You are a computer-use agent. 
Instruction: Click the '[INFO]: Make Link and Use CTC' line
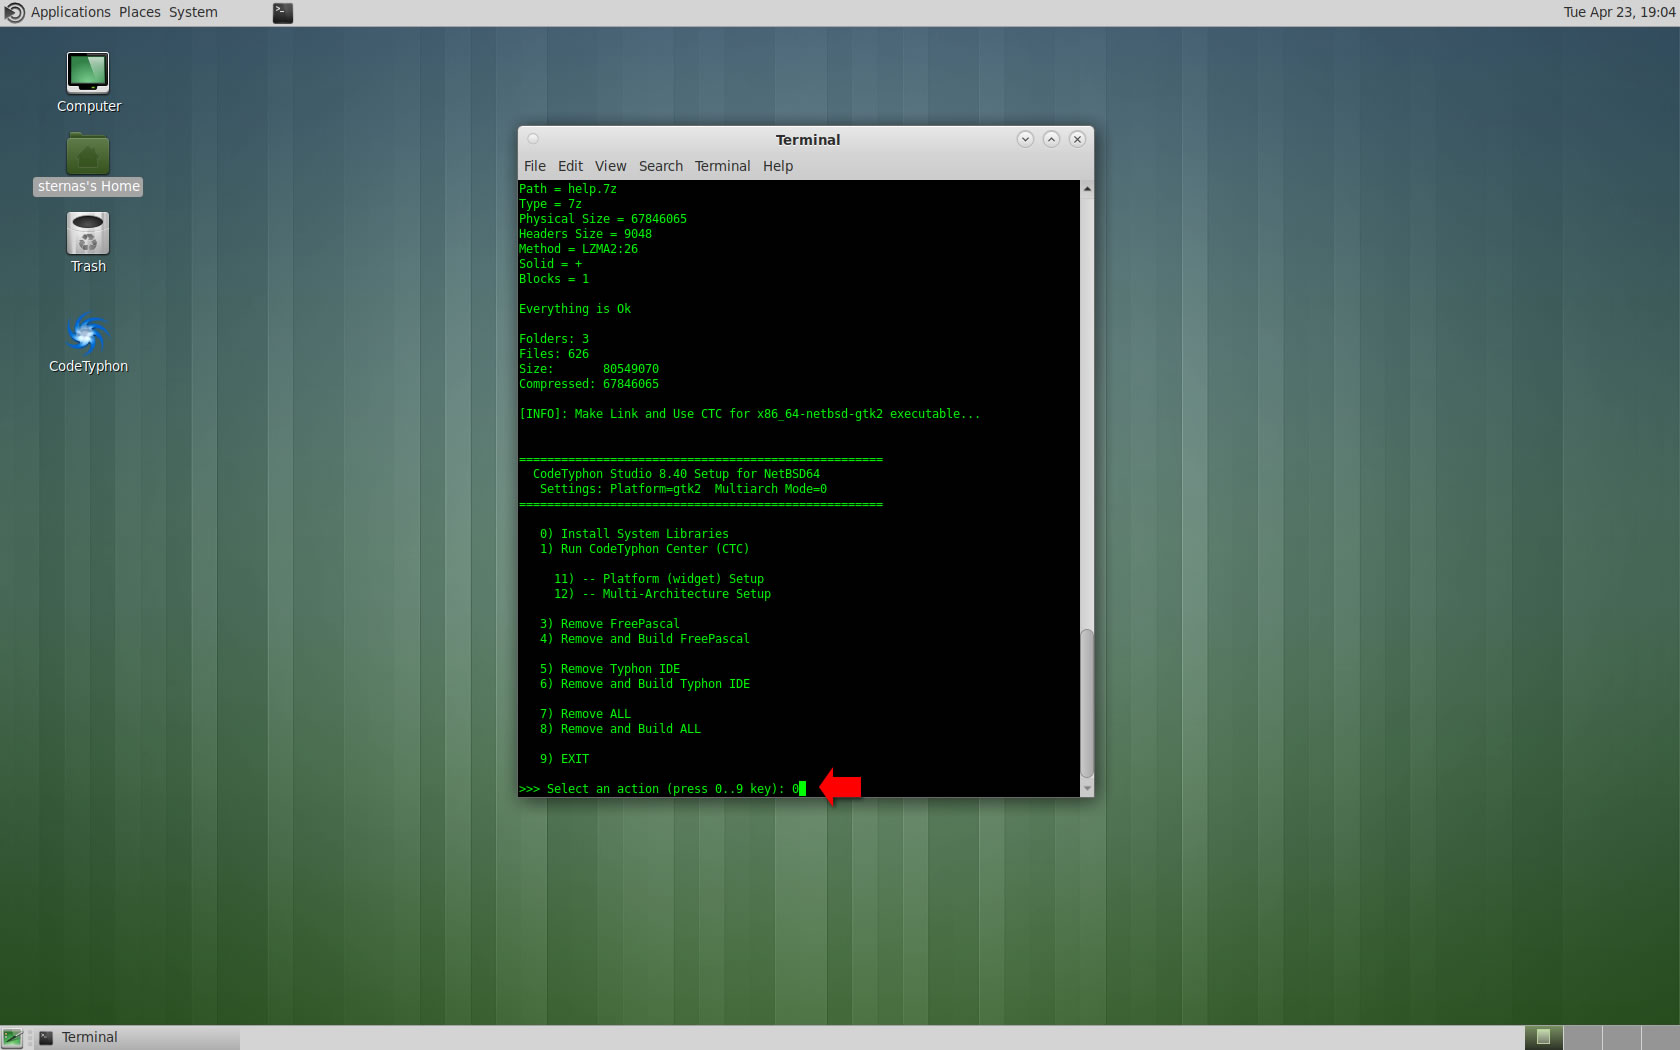(x=749, y=414)
